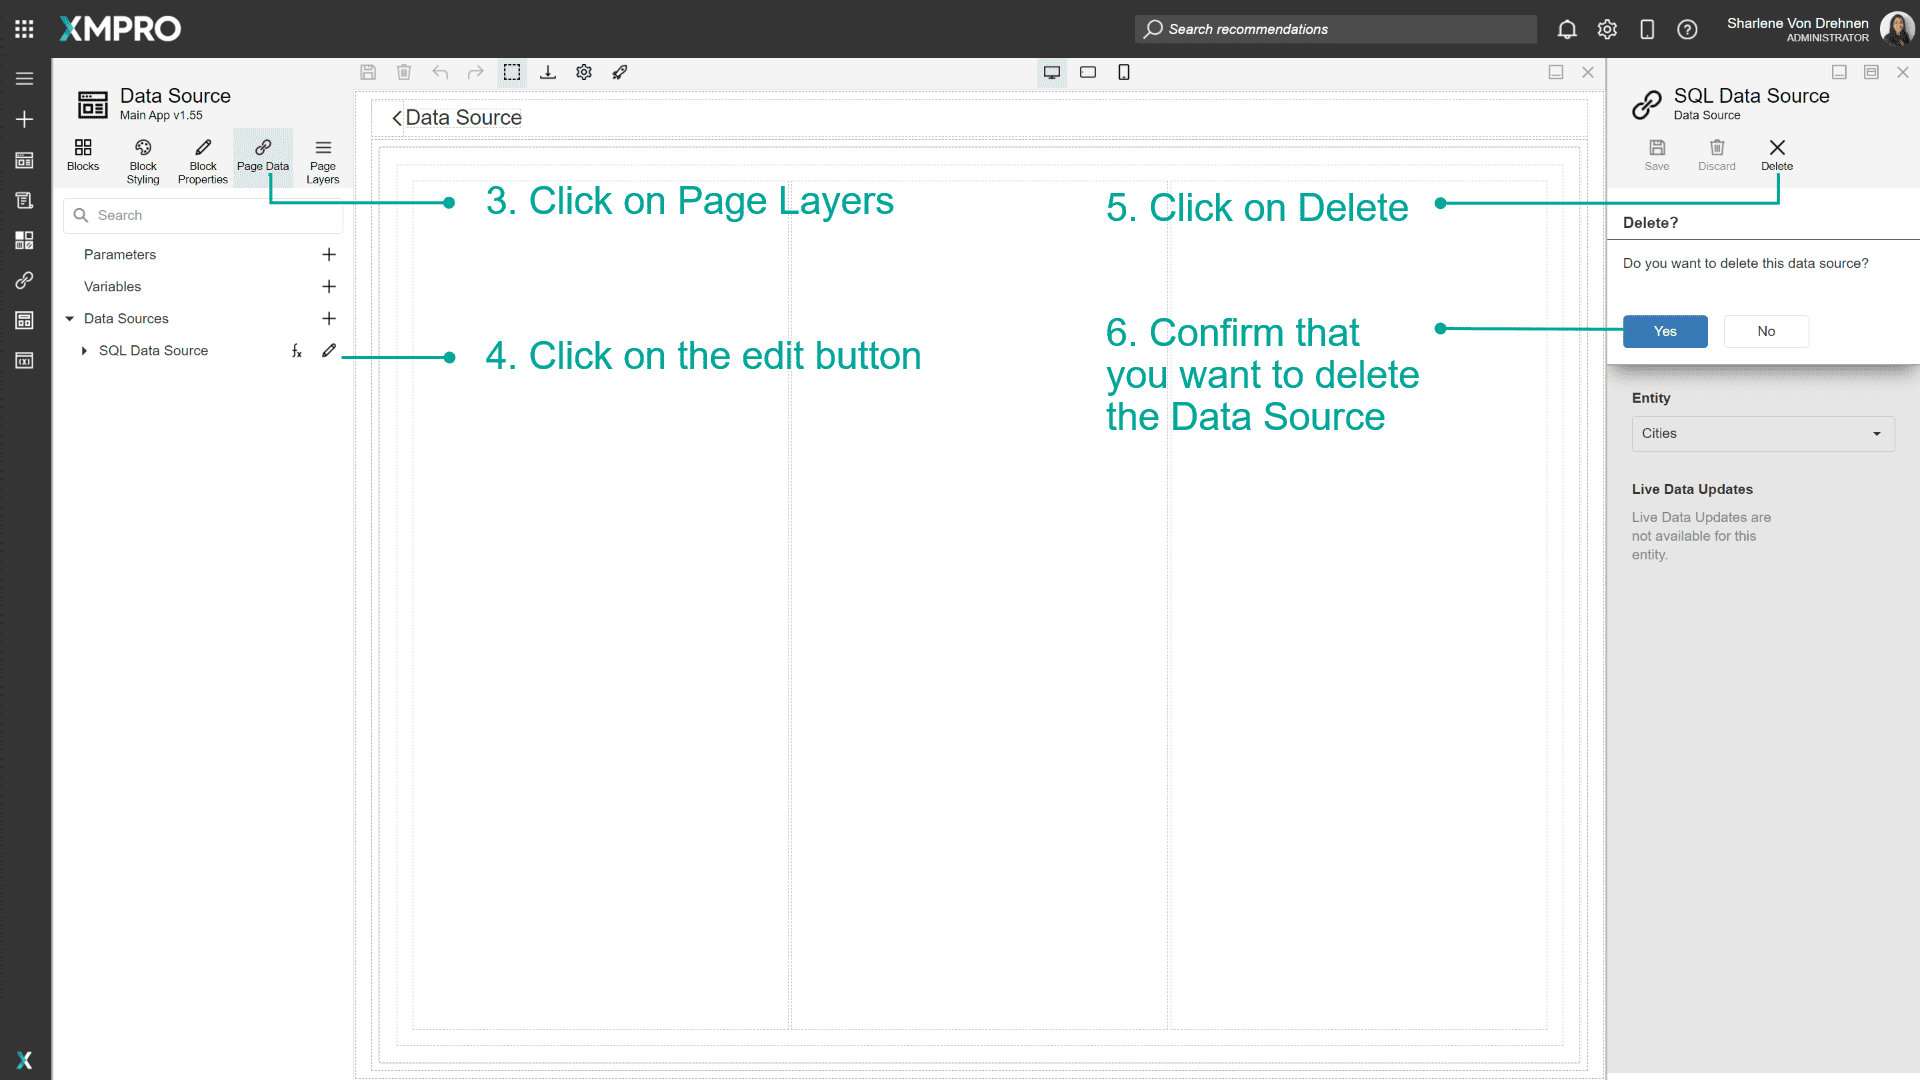The image size is (1920, 1080).
Task: Open the notifications bell
Action: (1566, 29)
